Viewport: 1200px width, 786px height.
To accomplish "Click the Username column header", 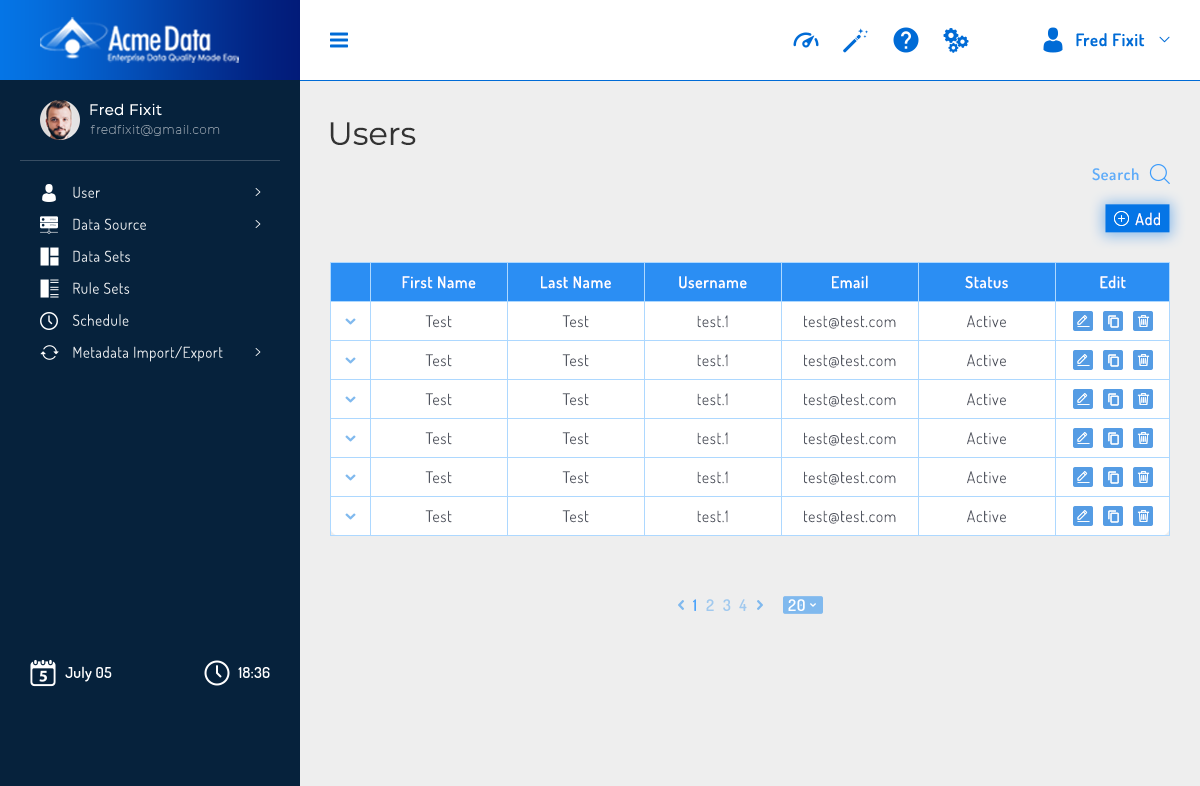I will 713,282.
